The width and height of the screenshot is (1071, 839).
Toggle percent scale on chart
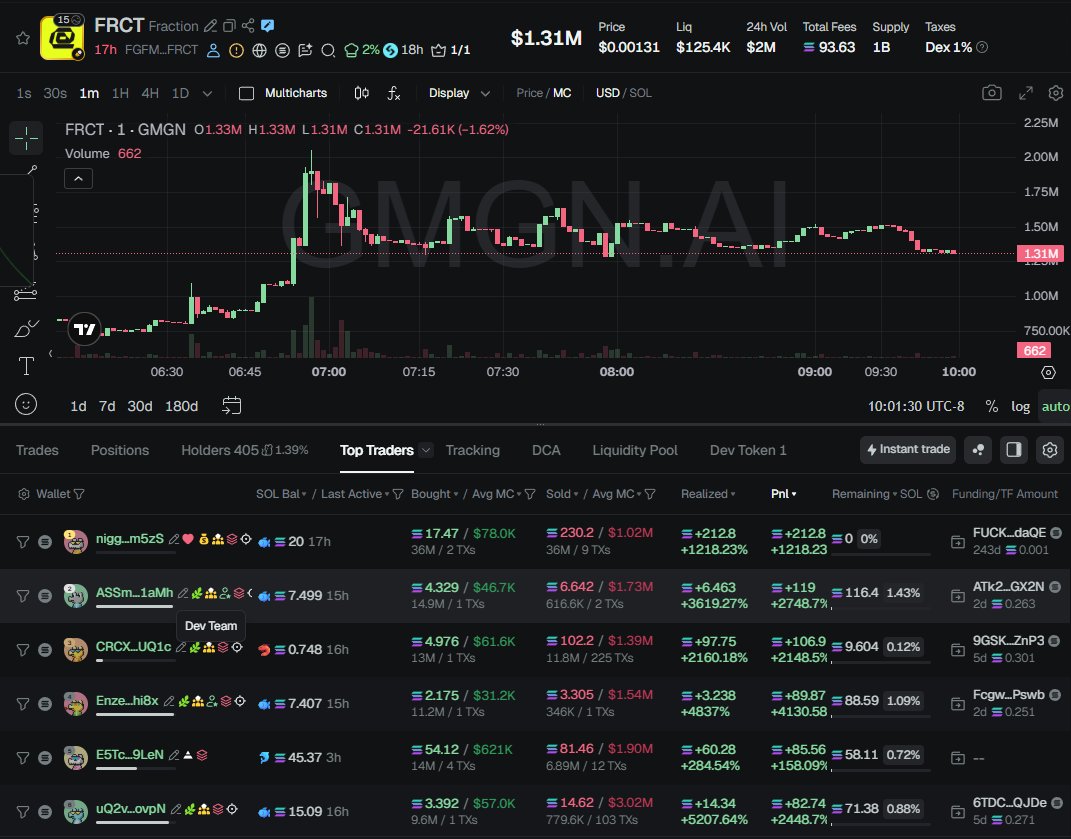pyautogui.click(x=992, y=407)
